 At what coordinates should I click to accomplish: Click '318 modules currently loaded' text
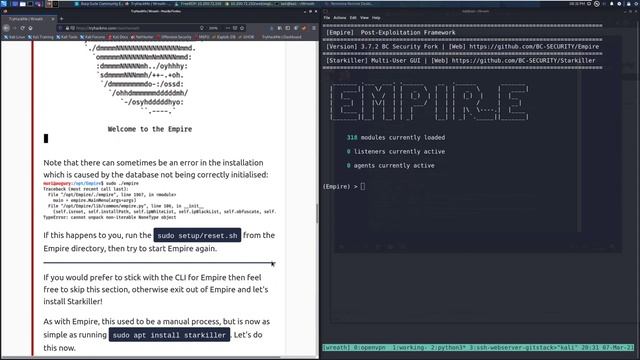point(396,138)
